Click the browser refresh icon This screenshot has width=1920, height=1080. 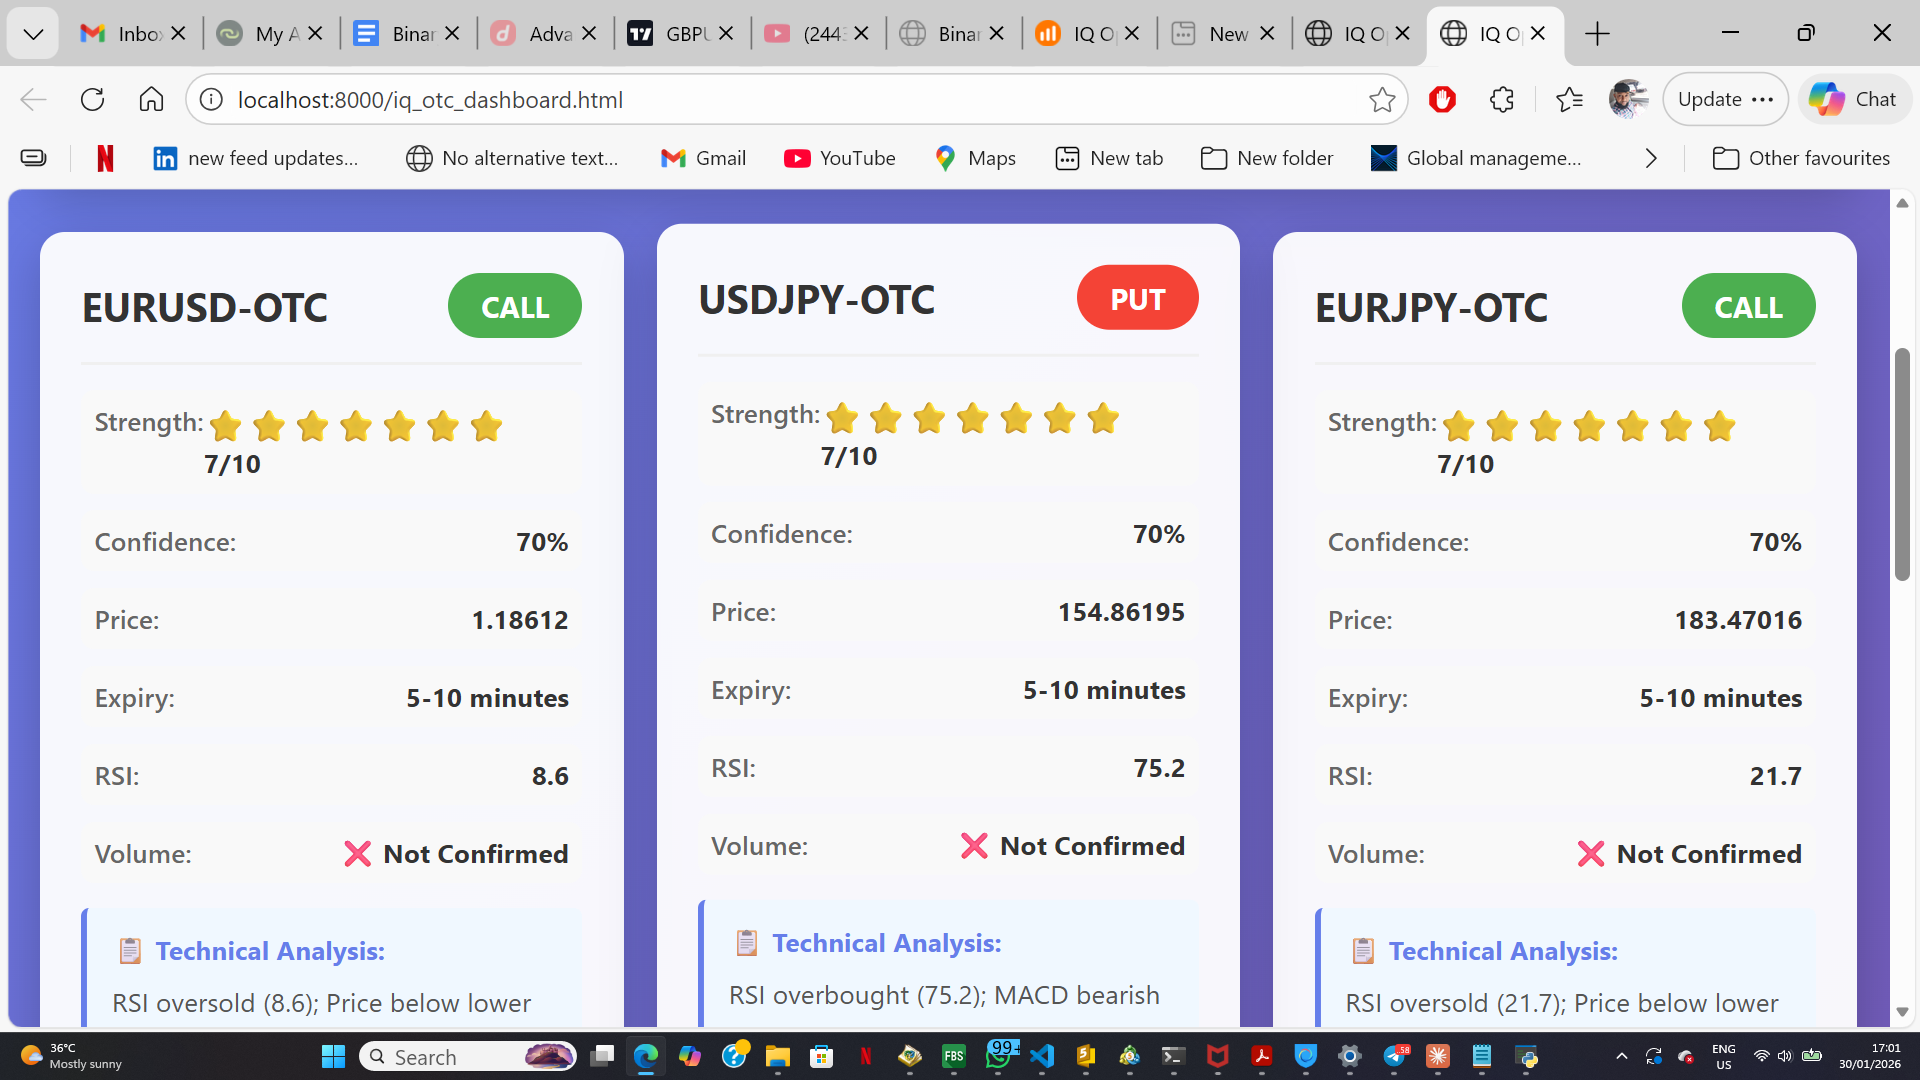click(x=92, y=99)
